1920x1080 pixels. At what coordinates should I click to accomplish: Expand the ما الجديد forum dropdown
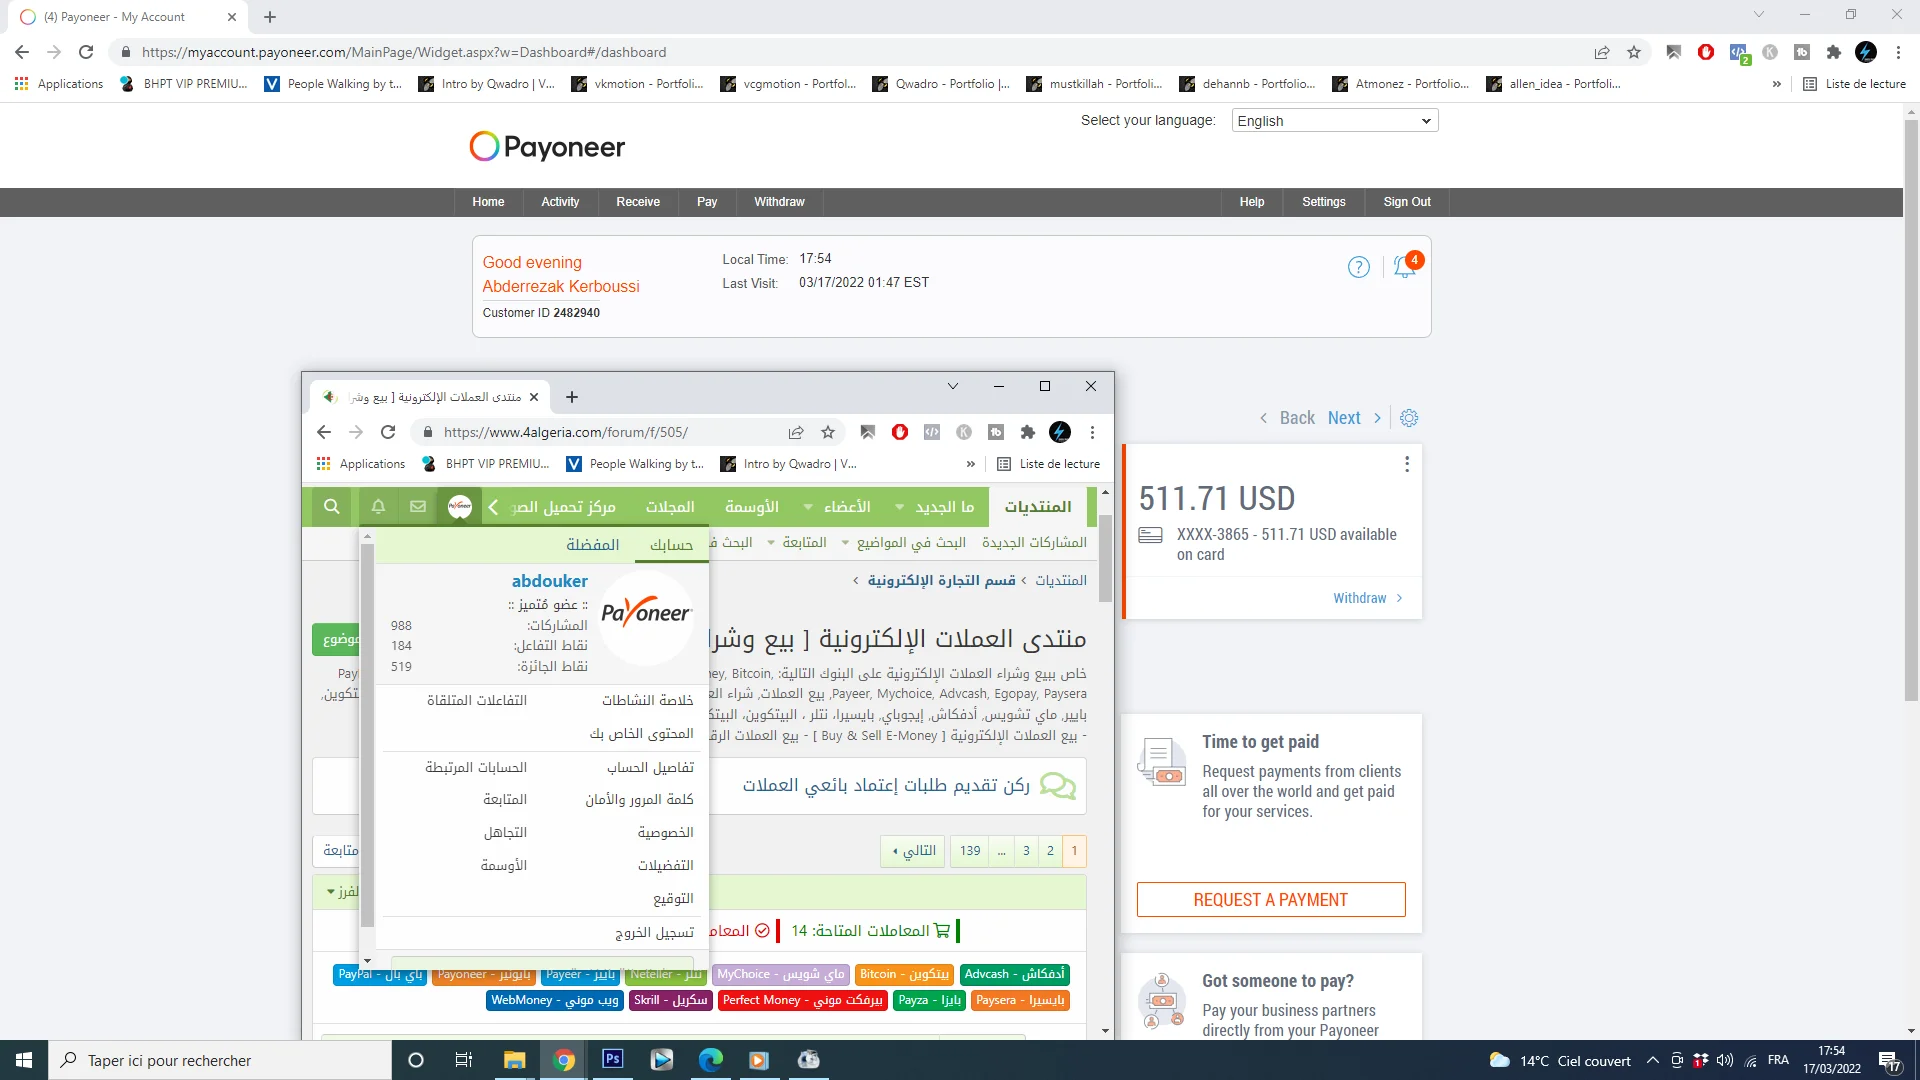(x=899, y=507)
